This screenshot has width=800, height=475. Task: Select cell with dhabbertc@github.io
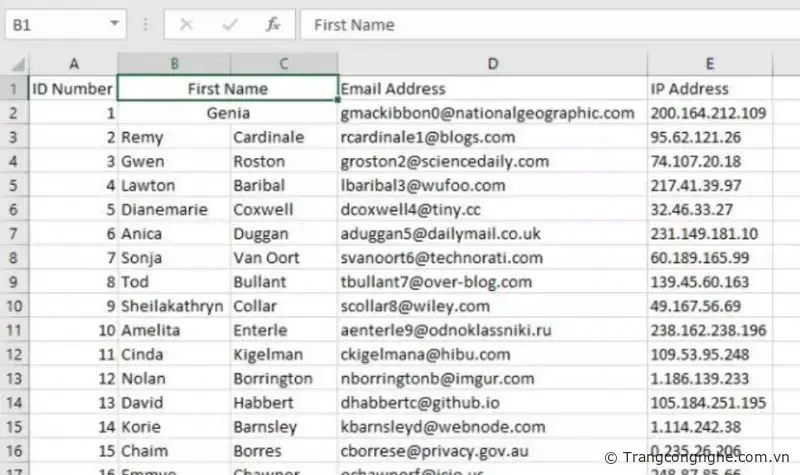492,402
